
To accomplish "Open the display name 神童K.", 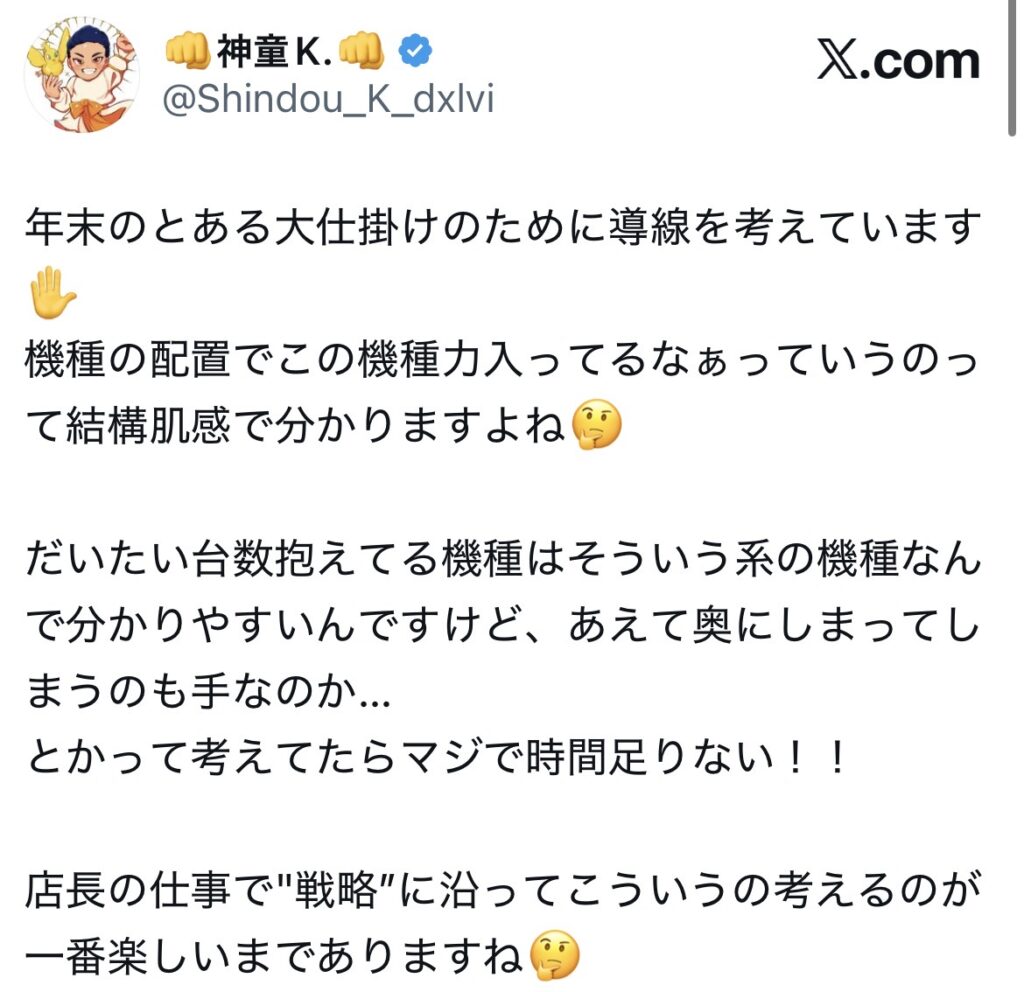I will pos(276,51).
